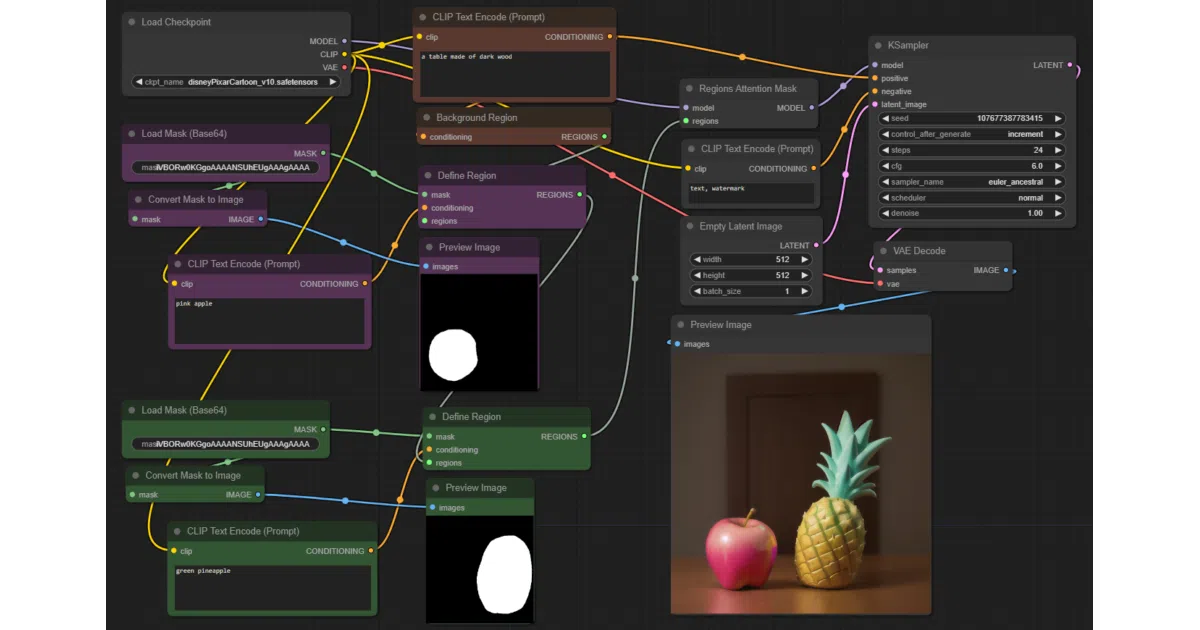Collapse the large Preview Image node showing fruit
Screen dimensions: 1200x630
click(x=680, y=325)
